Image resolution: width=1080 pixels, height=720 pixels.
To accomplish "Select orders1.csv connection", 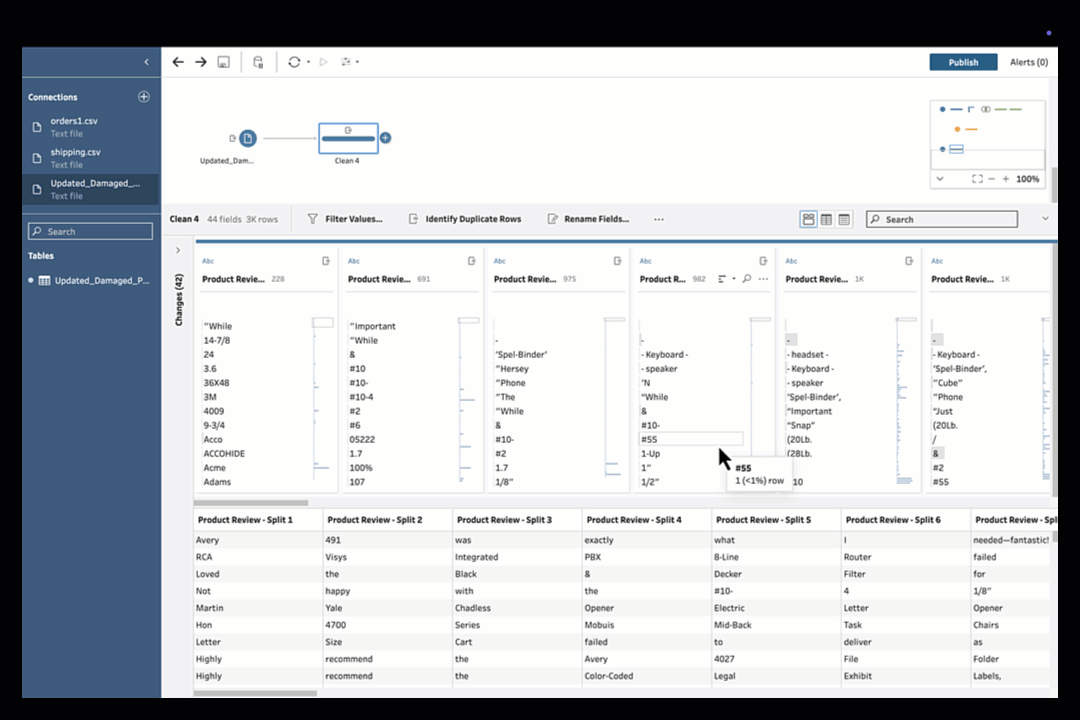I will (90, 127).
